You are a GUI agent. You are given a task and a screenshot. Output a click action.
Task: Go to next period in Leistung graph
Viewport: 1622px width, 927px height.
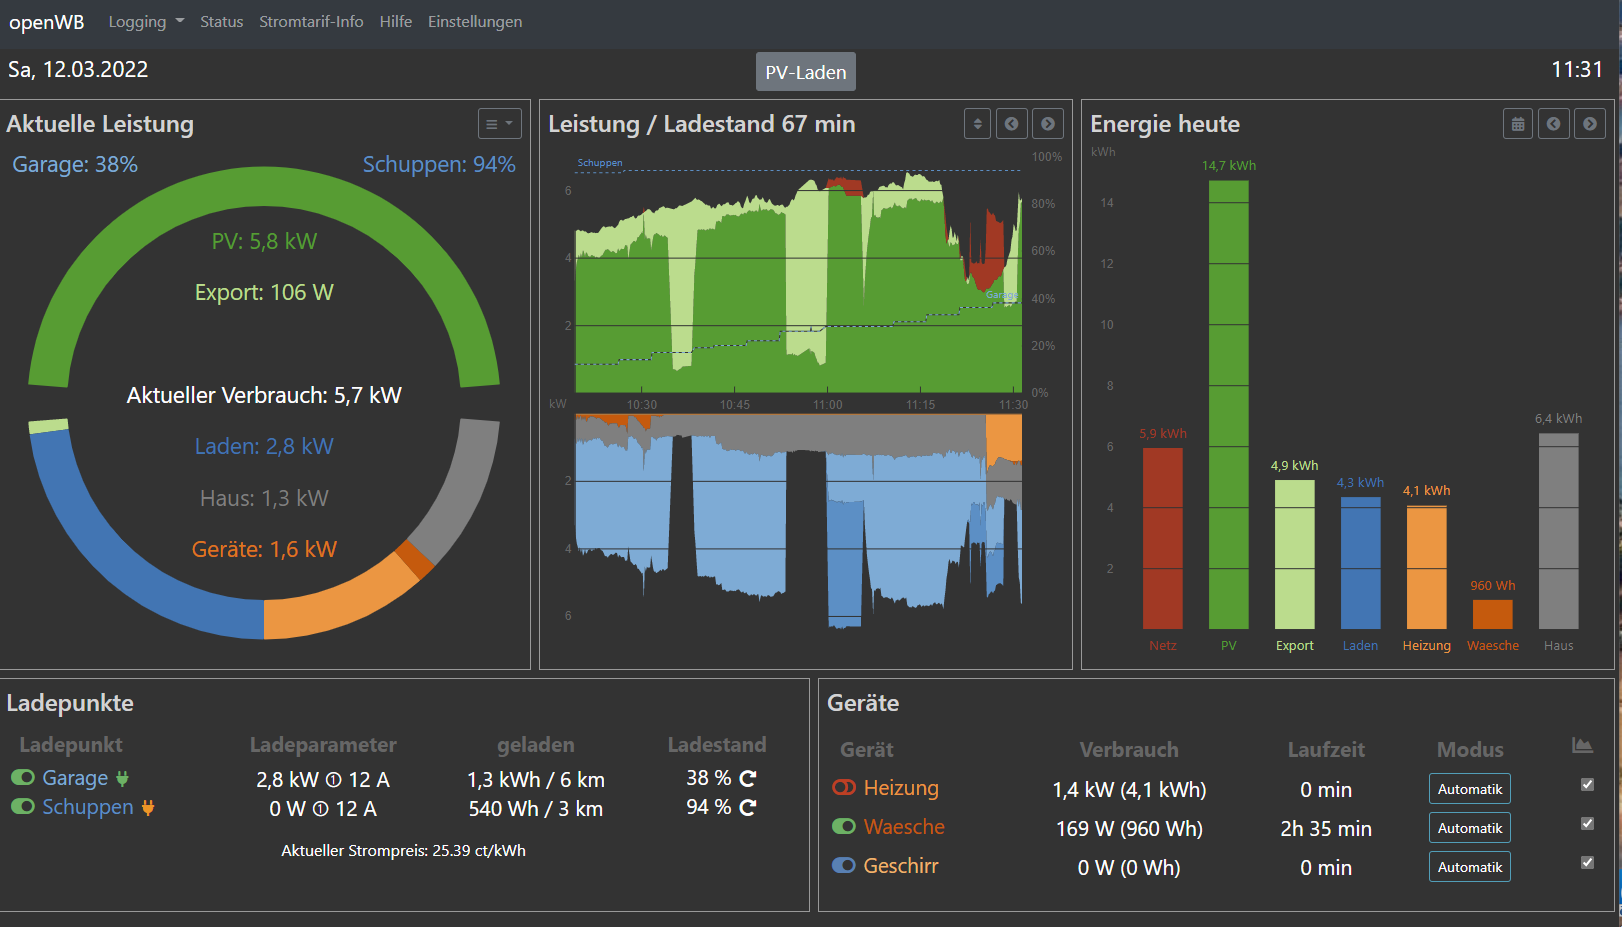1048,124
